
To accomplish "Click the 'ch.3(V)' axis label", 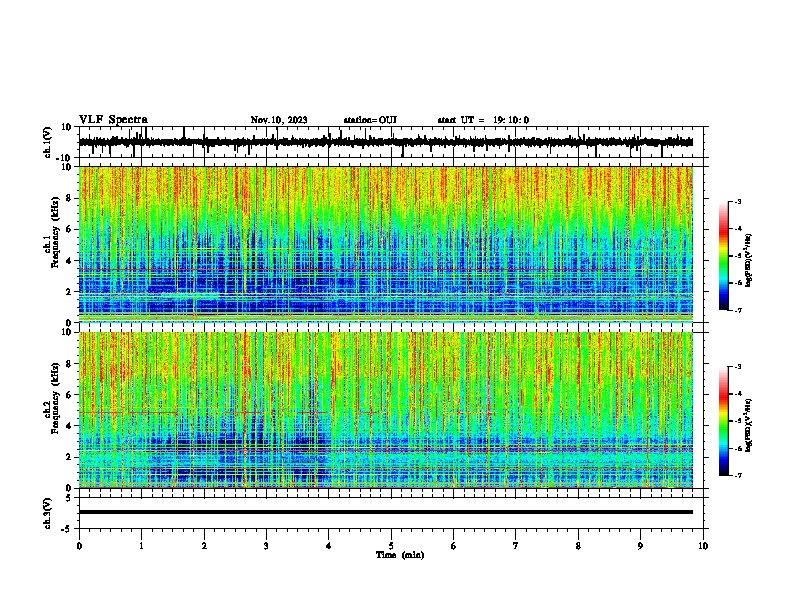I will 47,514.
